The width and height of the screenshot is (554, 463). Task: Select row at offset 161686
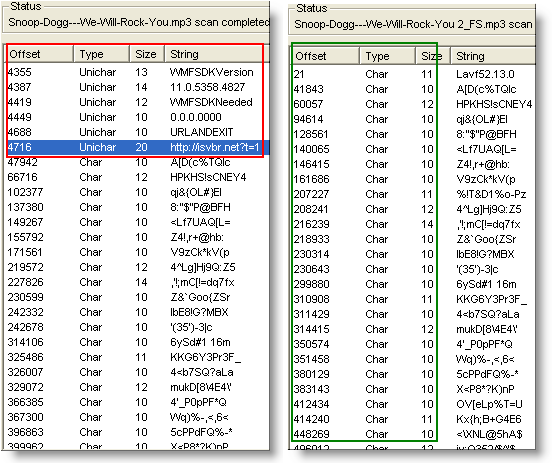click(x=413, y=179)
